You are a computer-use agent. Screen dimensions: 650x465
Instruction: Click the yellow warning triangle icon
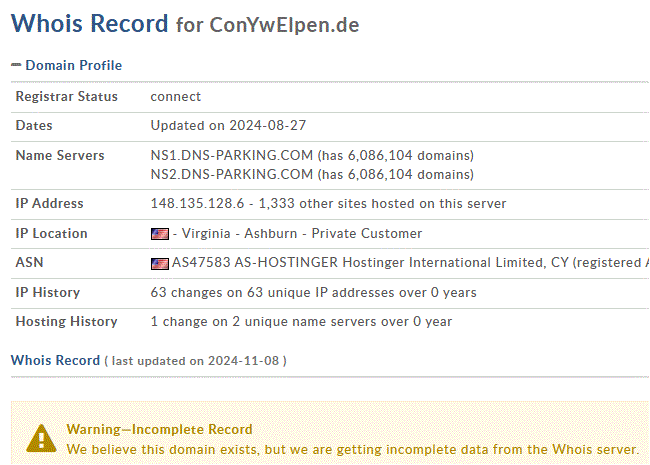(x=41, y=438)
